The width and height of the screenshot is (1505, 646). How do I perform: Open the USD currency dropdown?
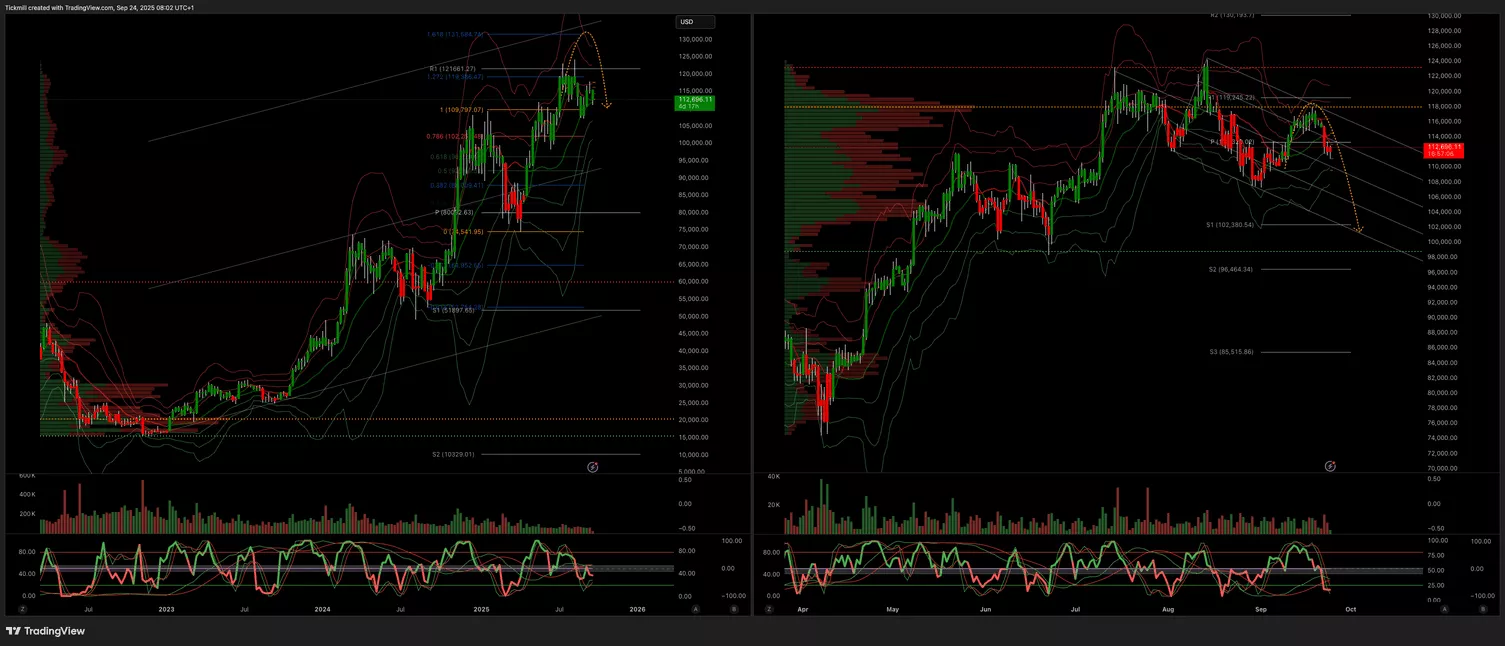[x=695, y=22]
